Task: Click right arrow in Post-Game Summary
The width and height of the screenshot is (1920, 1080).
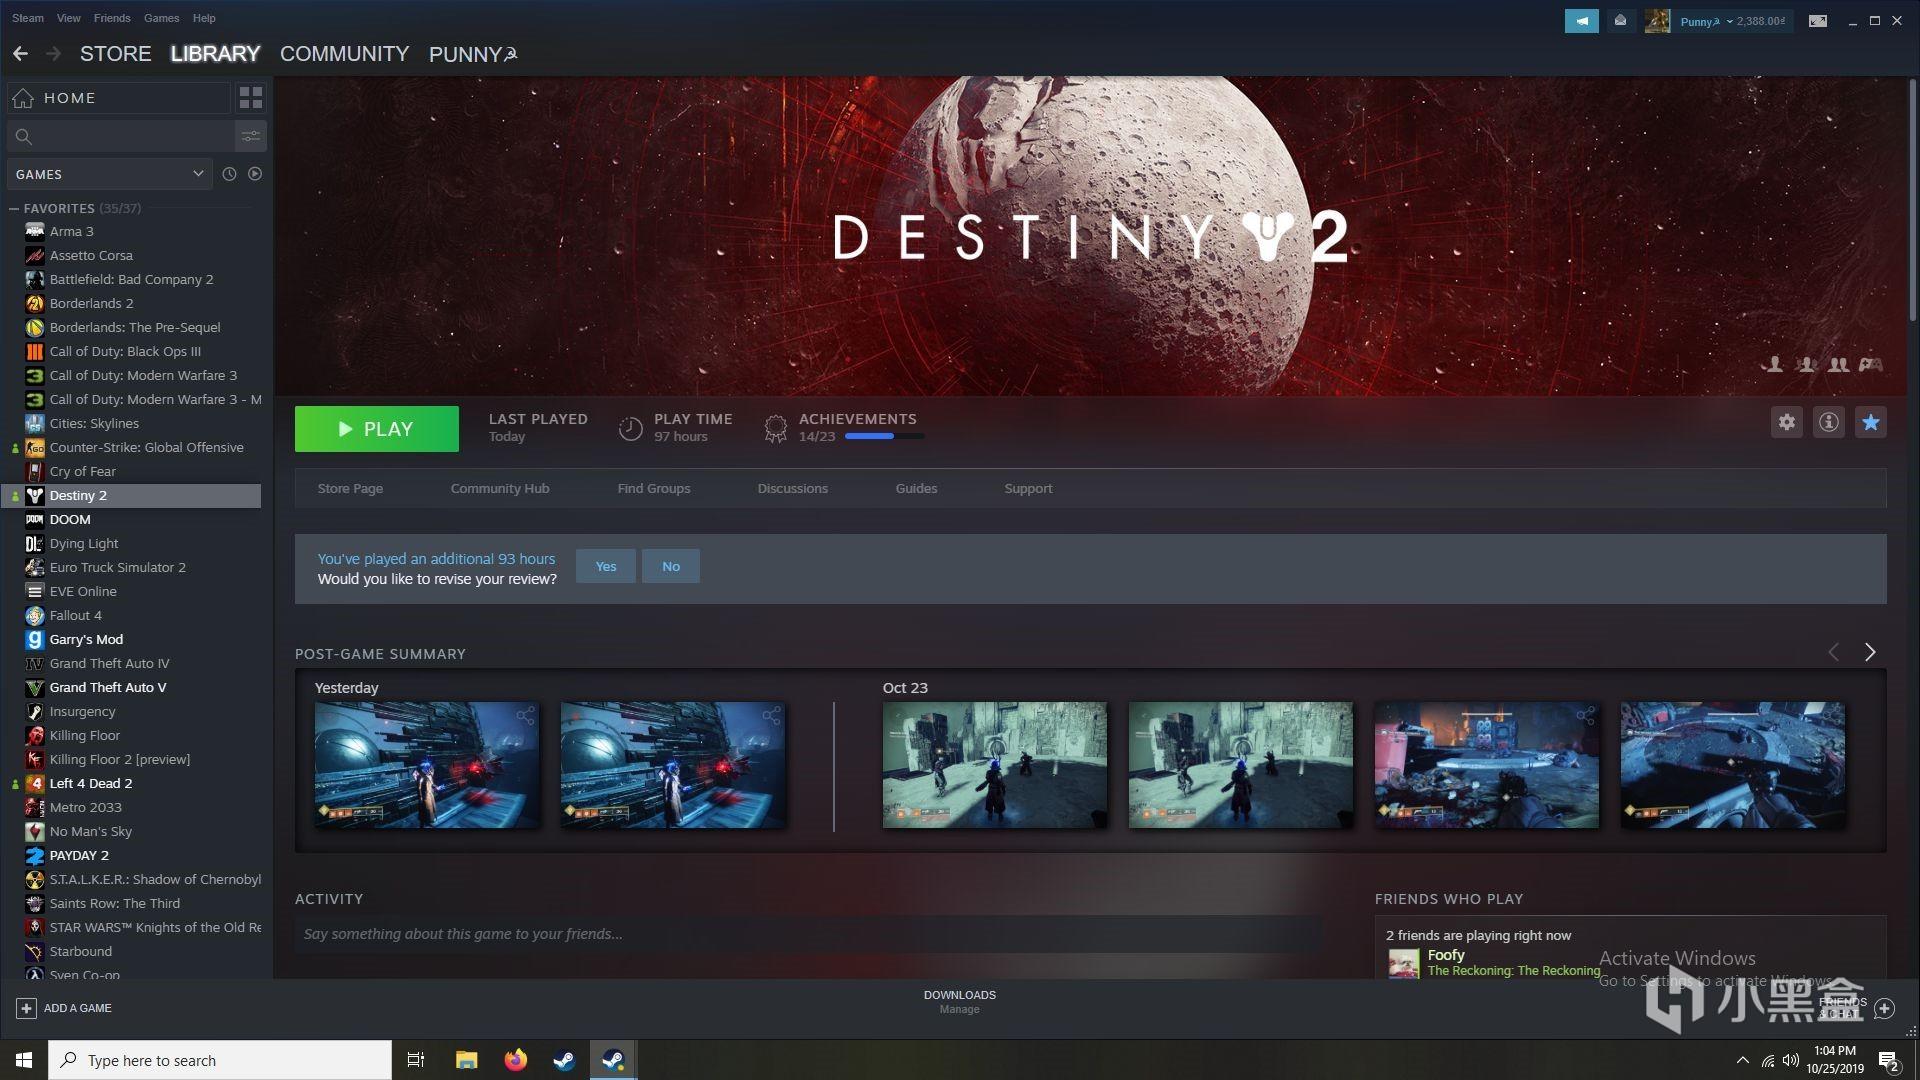Action: coord(1869,652)
